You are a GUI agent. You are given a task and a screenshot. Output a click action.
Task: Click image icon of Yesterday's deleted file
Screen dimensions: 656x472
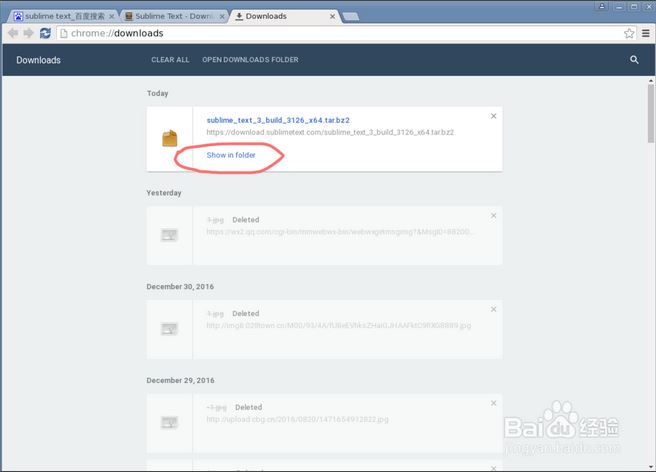(x=169, y=235)
